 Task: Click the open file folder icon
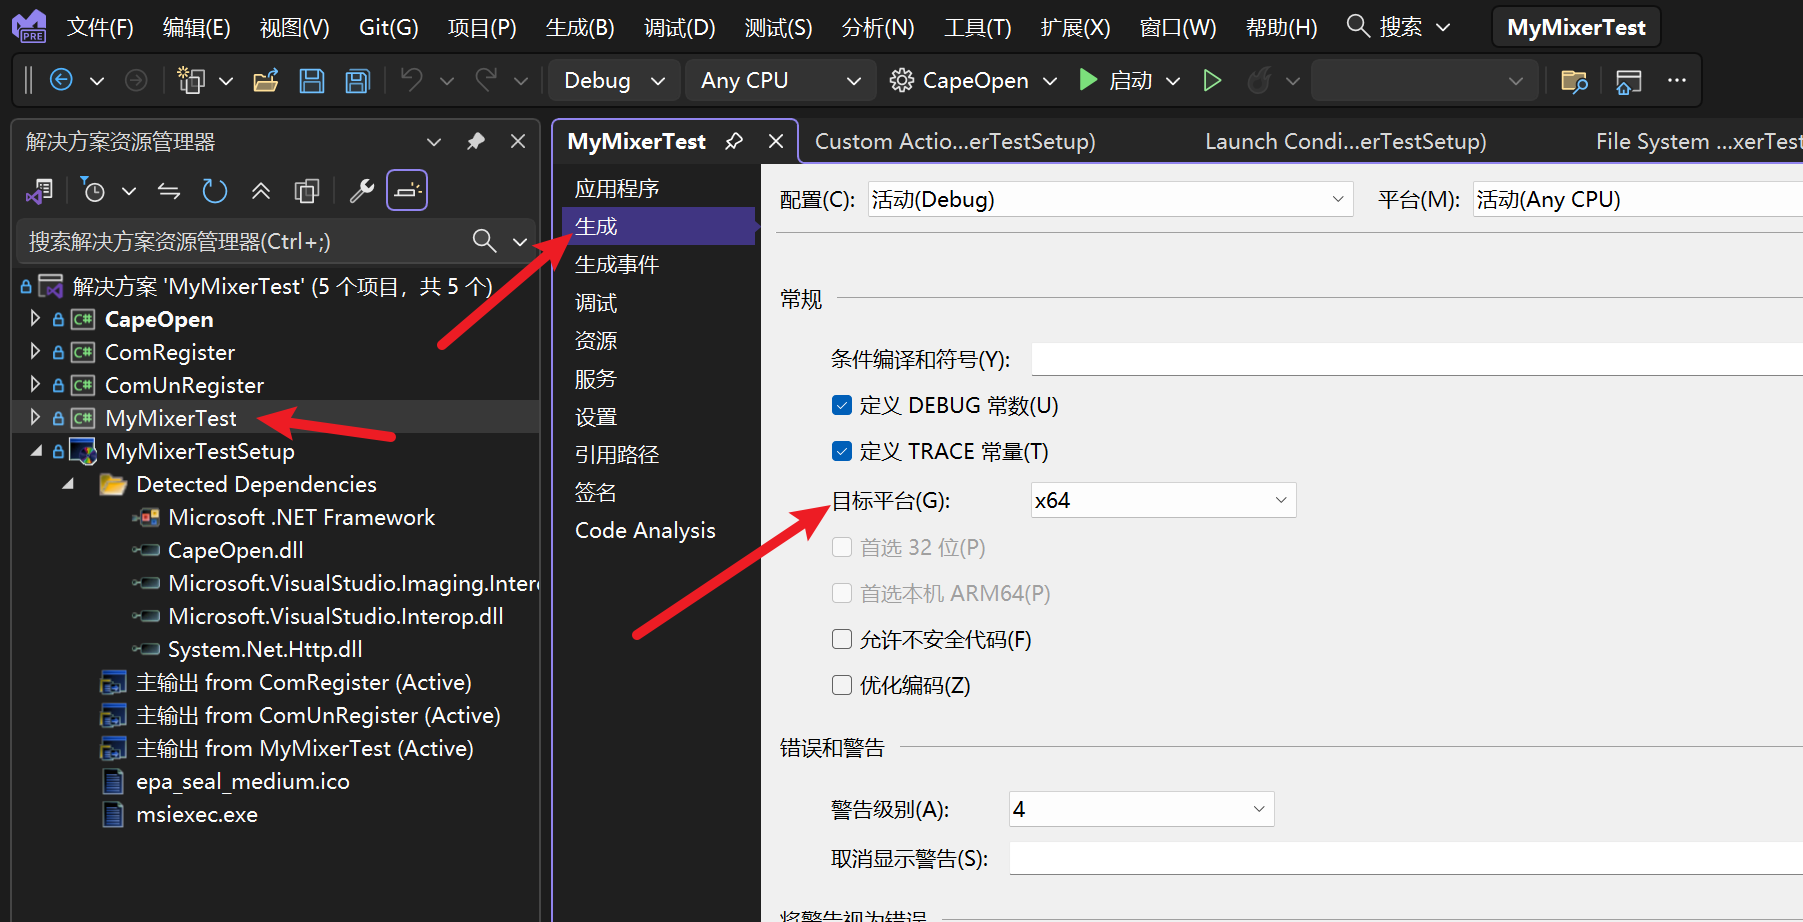(x=265, y=80)
